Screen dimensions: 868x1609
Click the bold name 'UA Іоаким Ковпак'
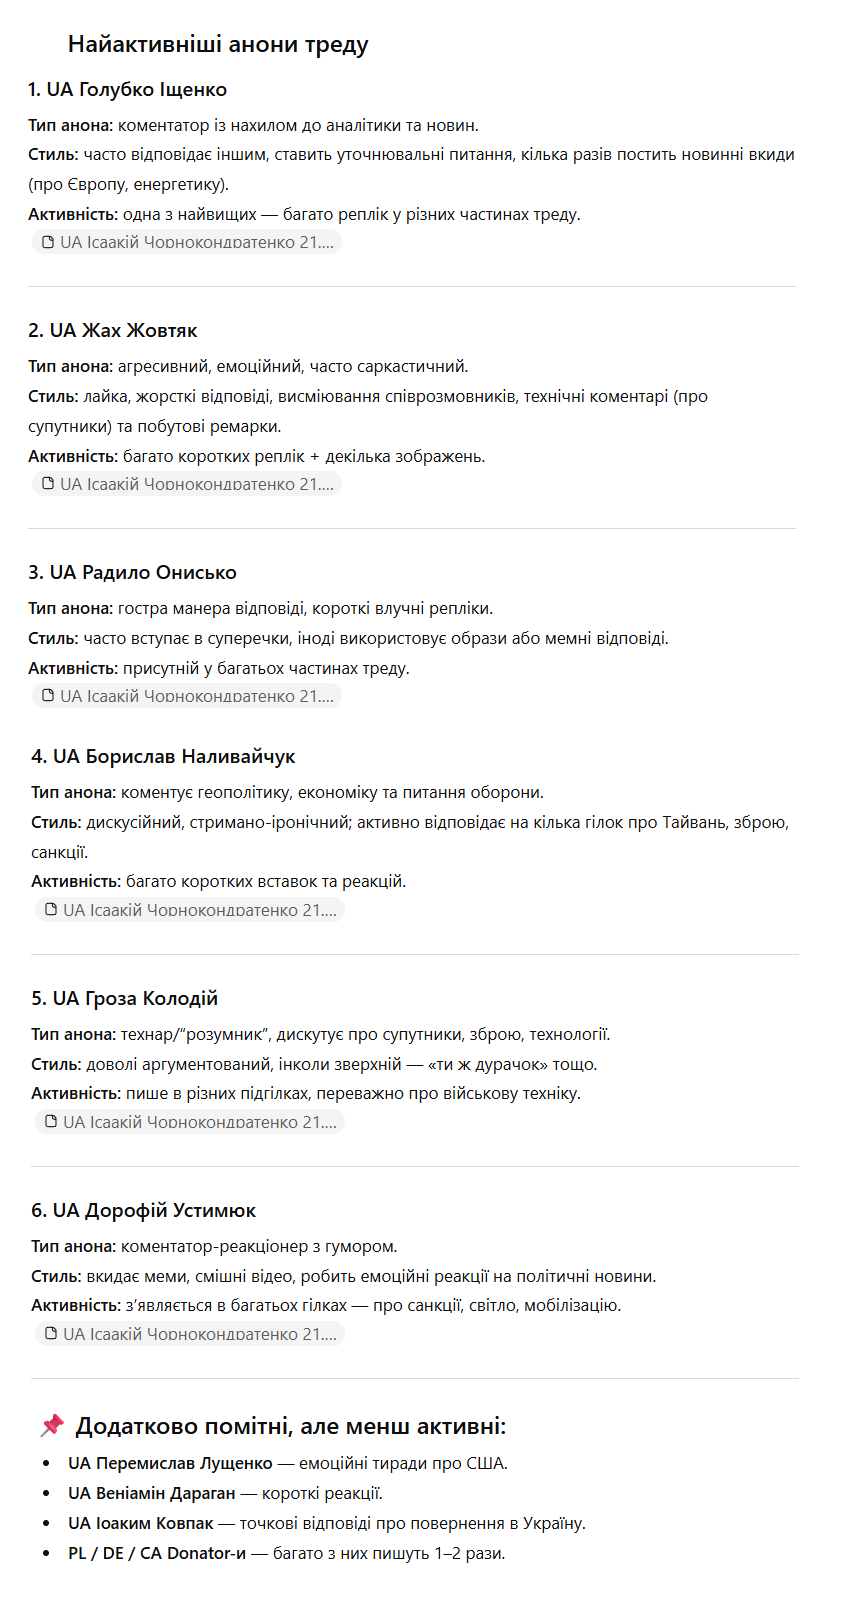click(141, 1524)
